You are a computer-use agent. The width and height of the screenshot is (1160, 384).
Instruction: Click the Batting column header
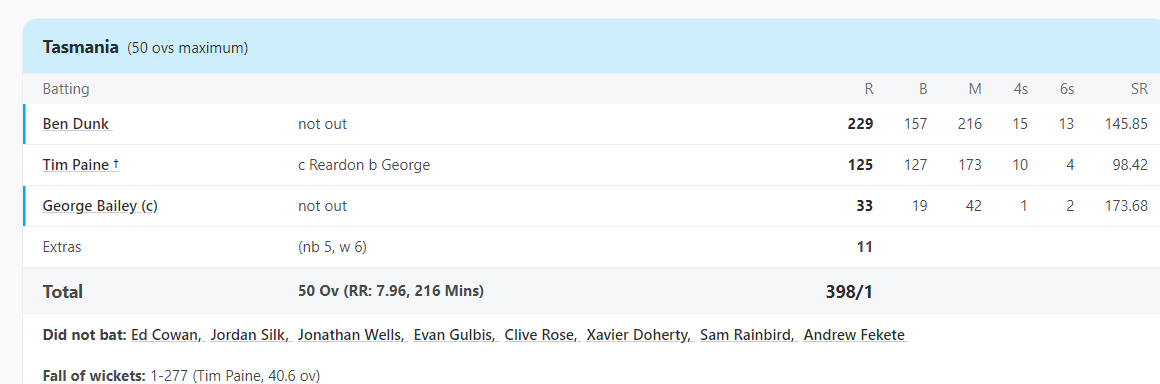click(x=66, y=89)
